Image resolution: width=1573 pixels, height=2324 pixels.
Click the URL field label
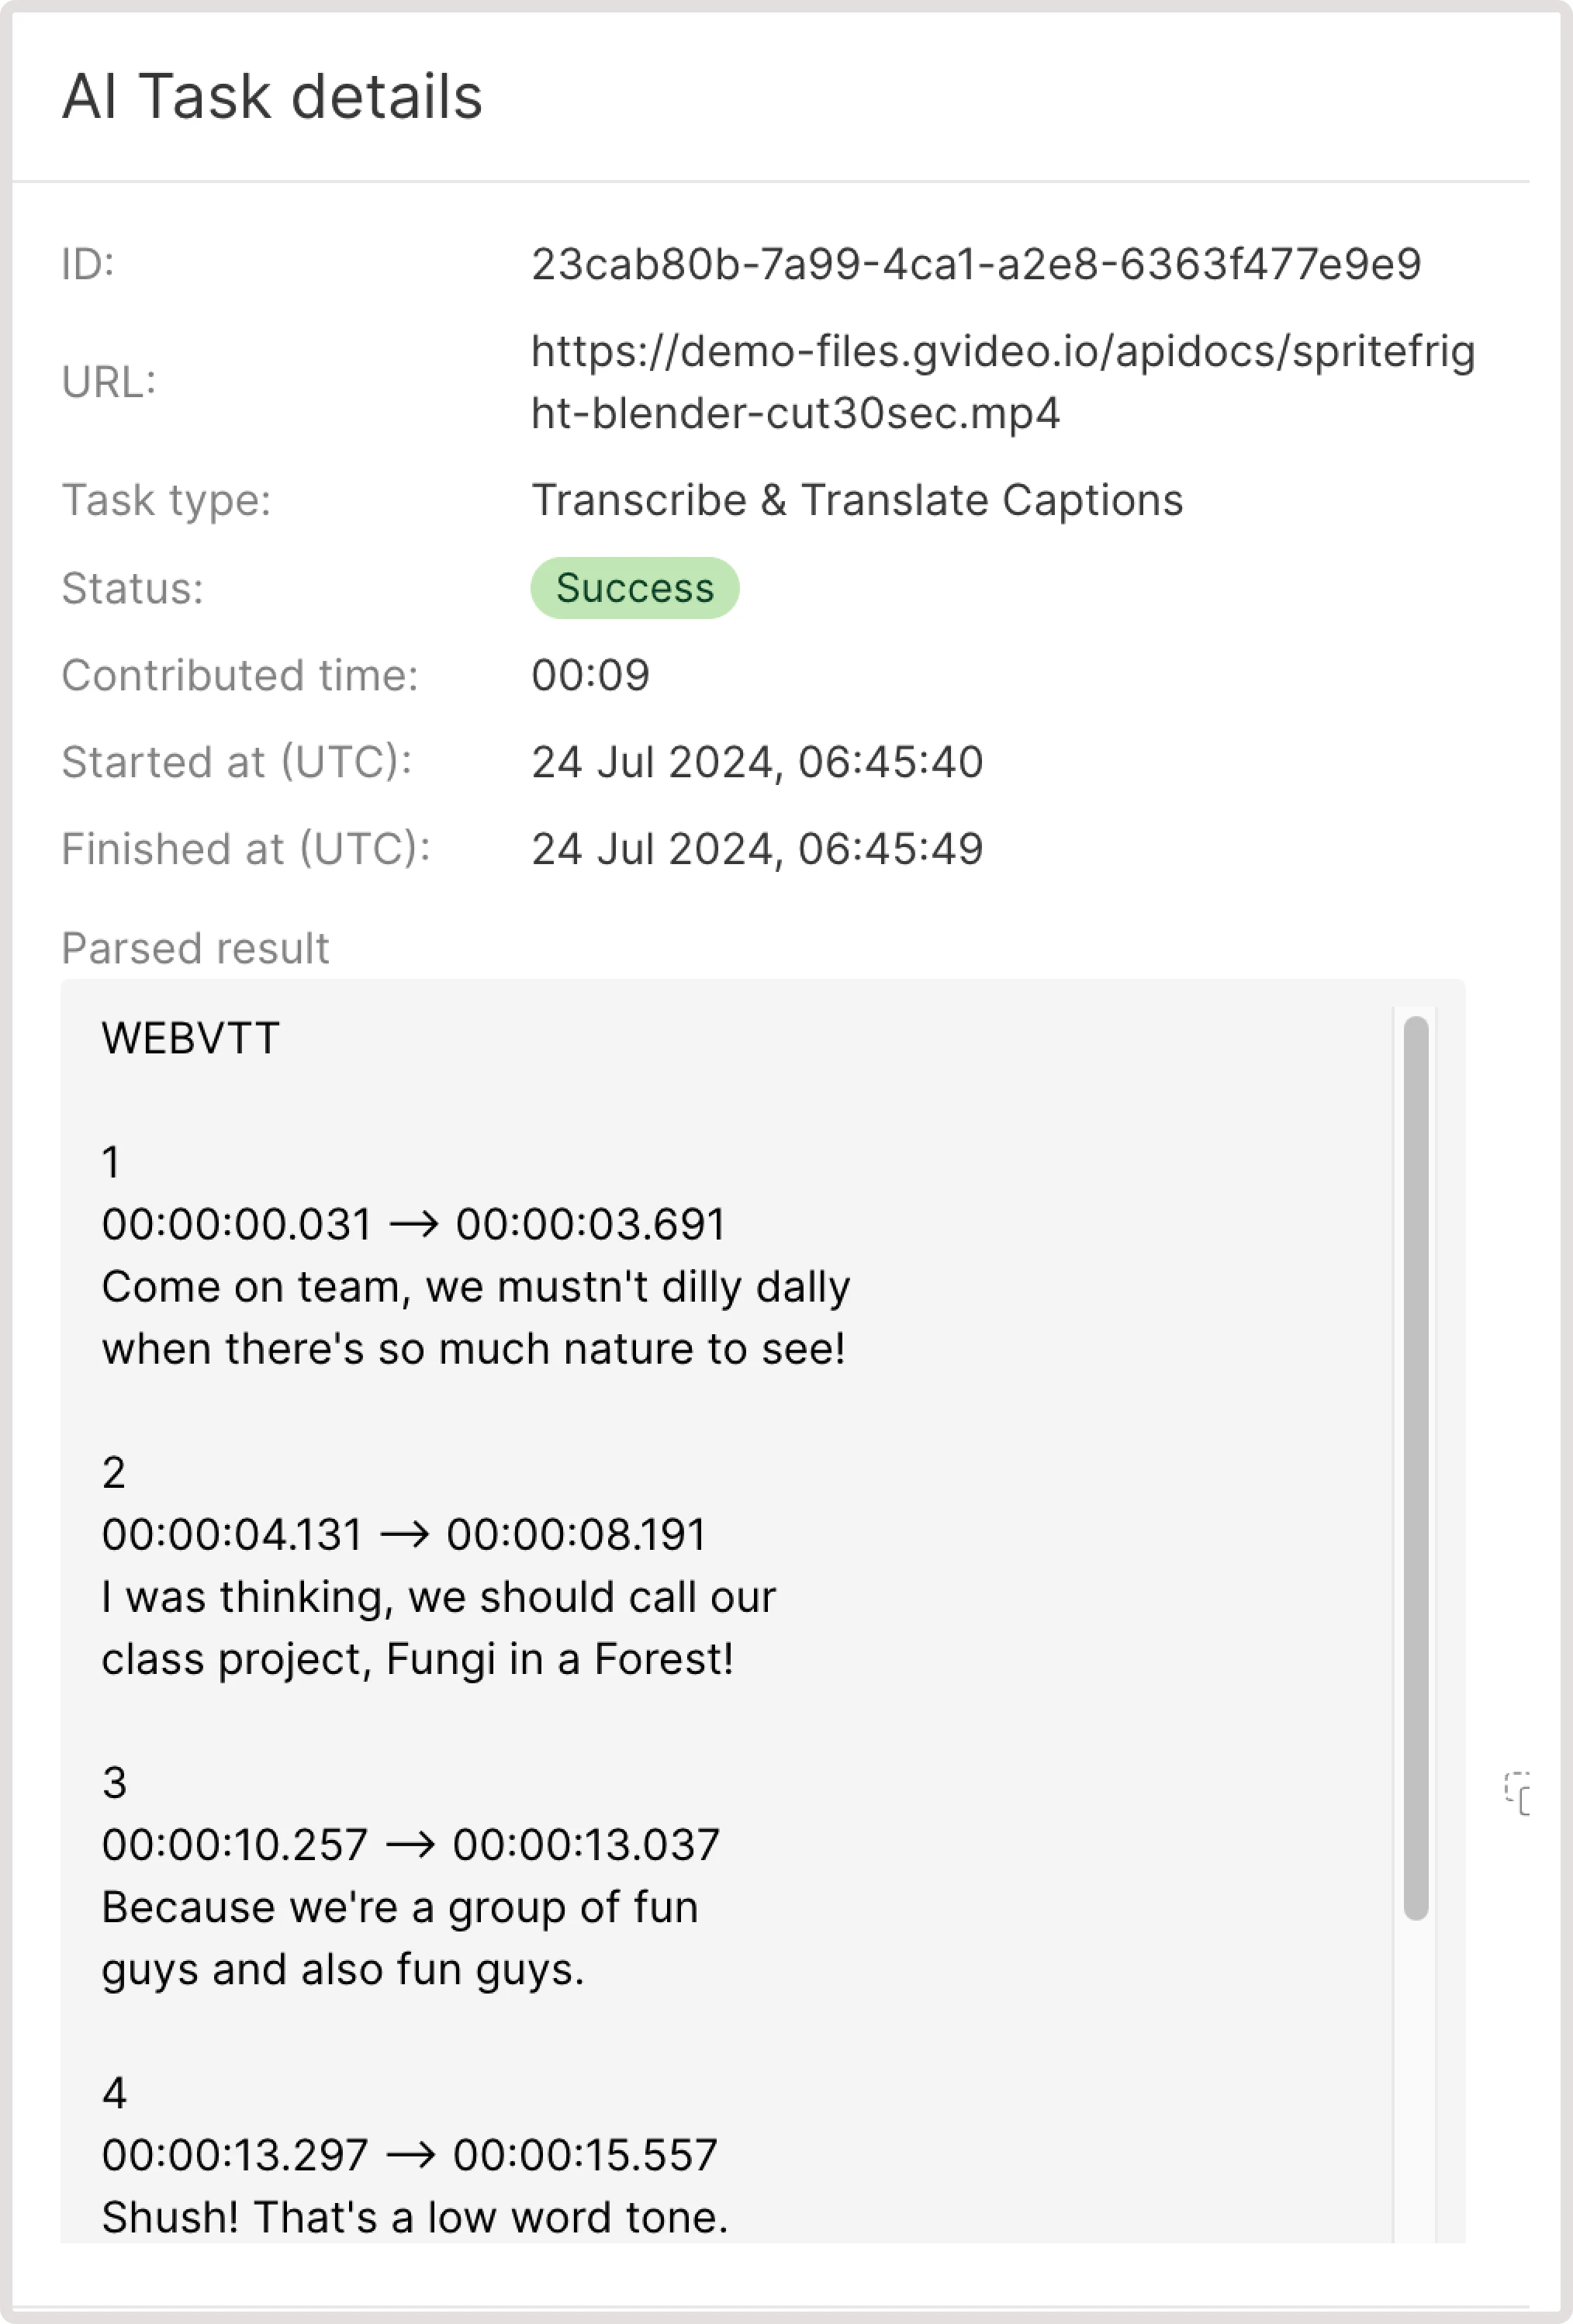109,381
